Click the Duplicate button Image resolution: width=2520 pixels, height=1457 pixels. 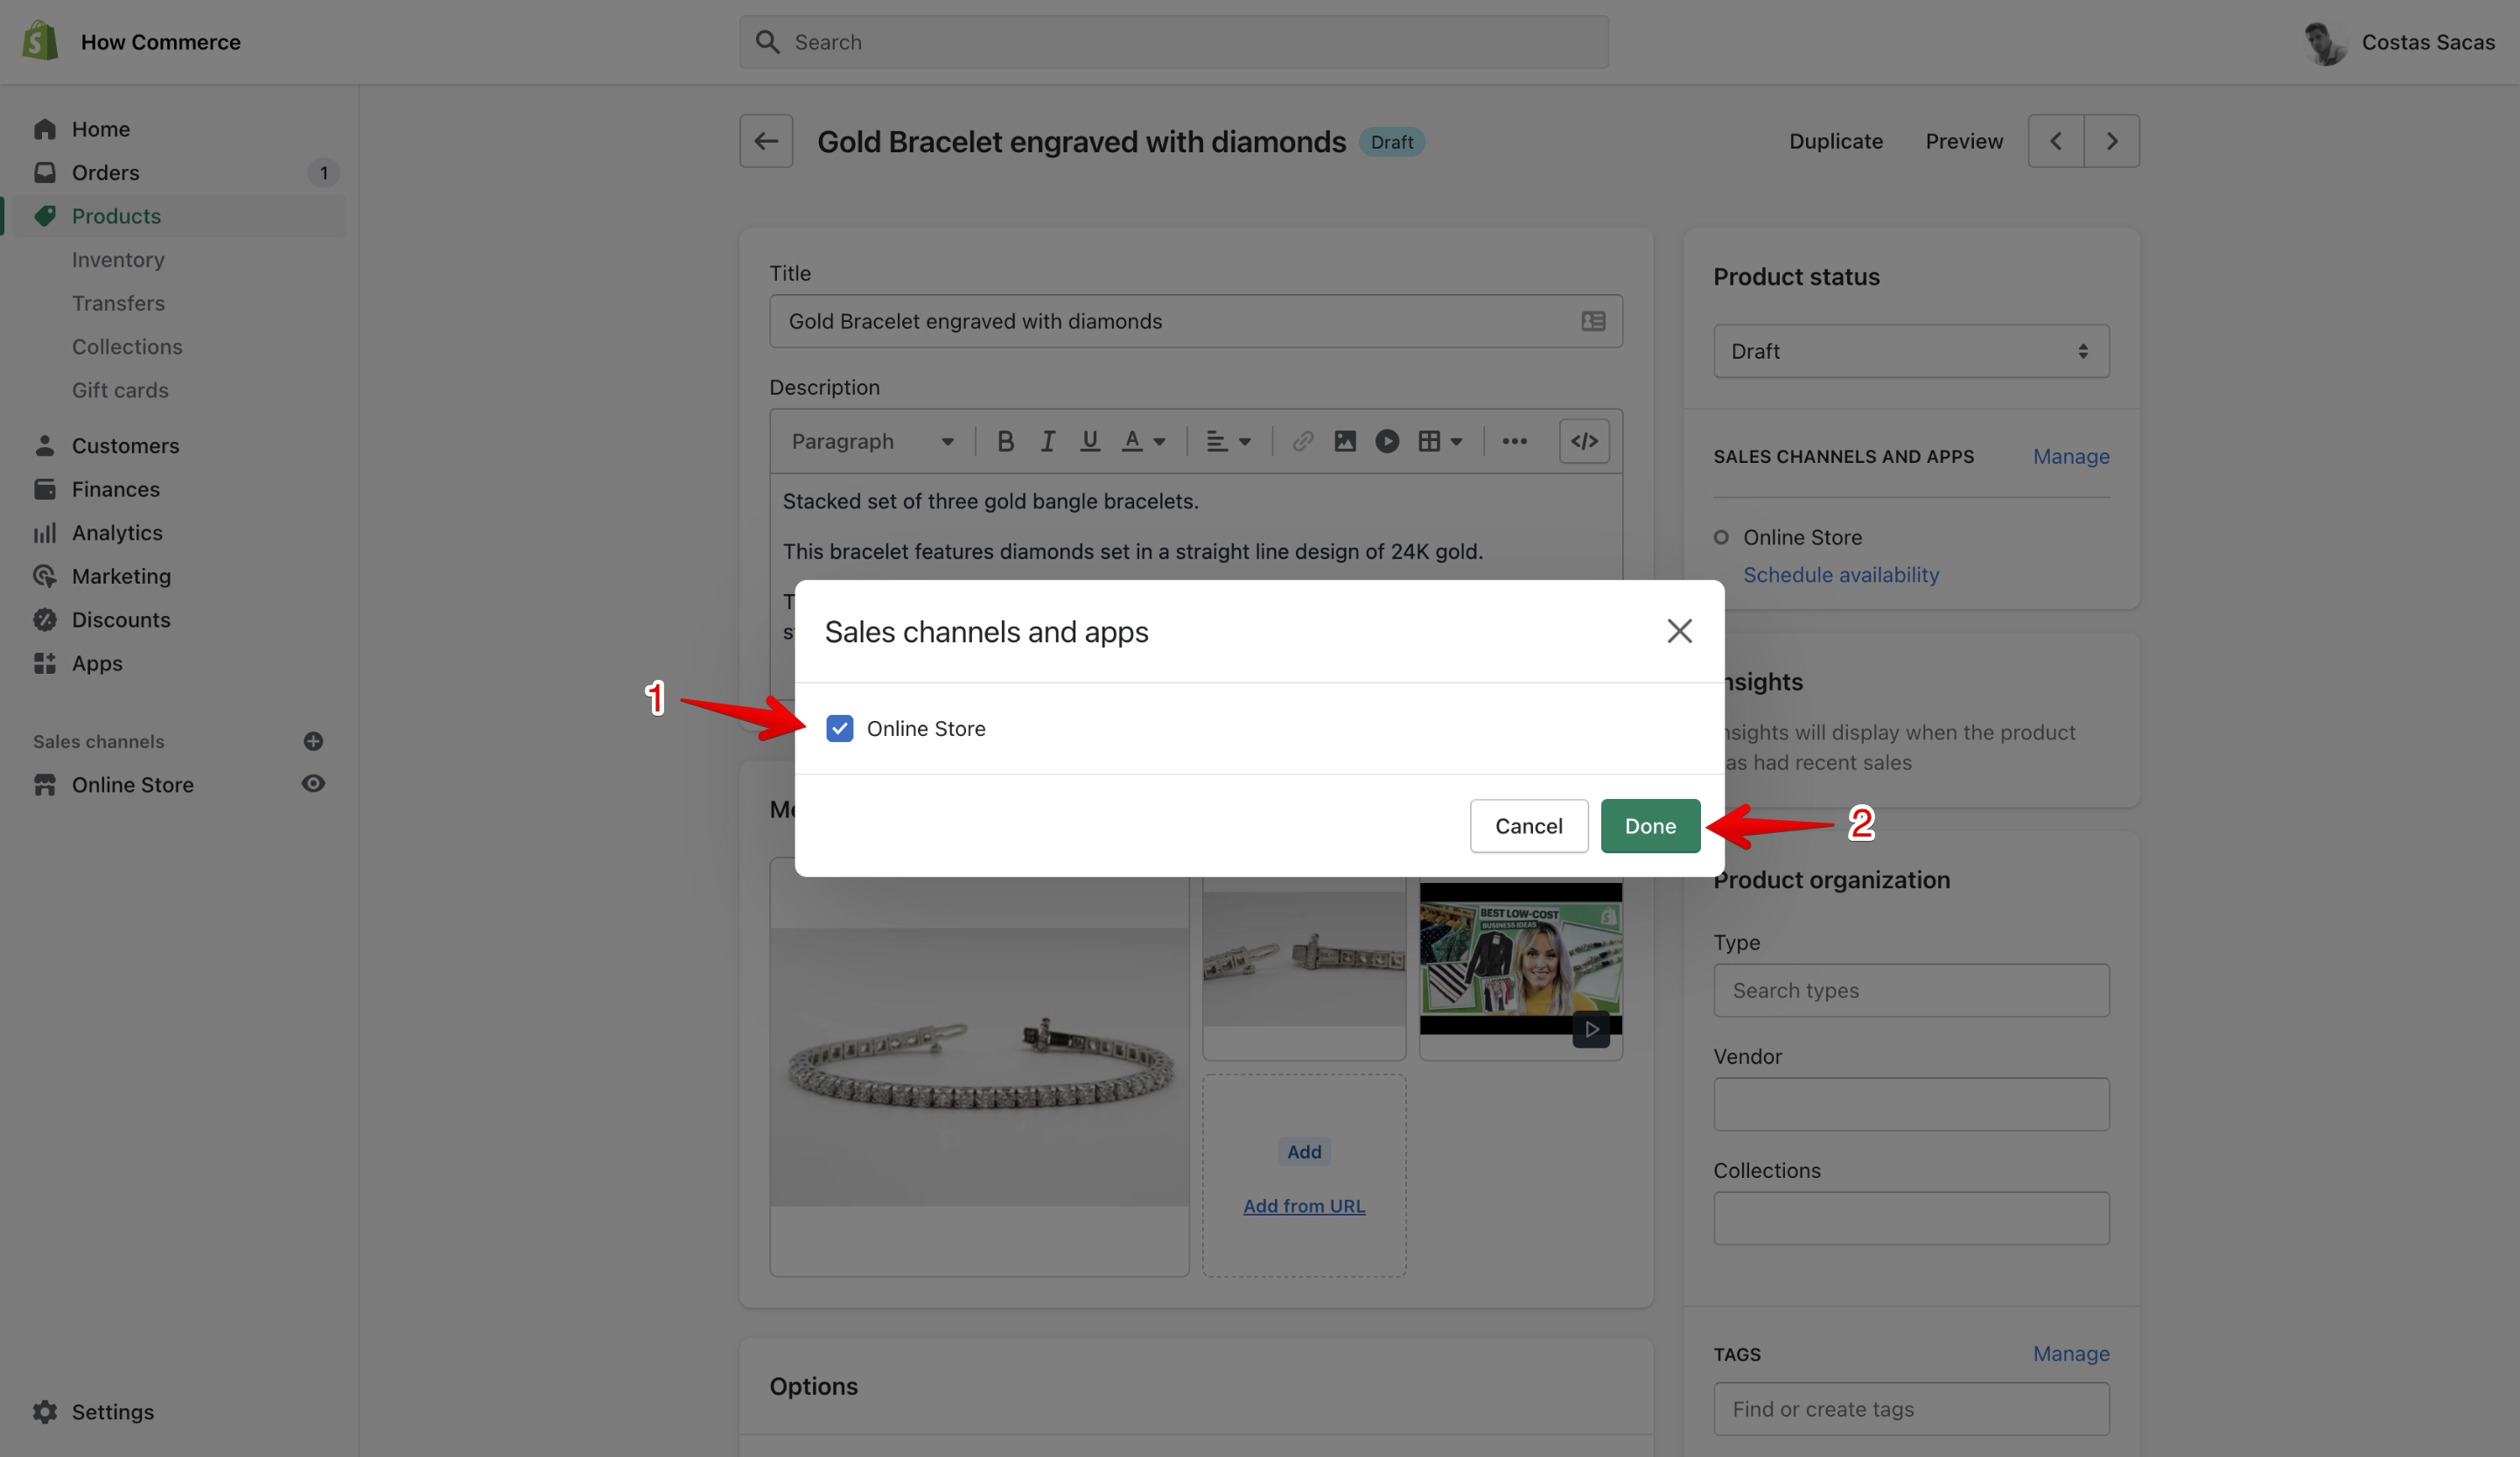coord(1835,141)
